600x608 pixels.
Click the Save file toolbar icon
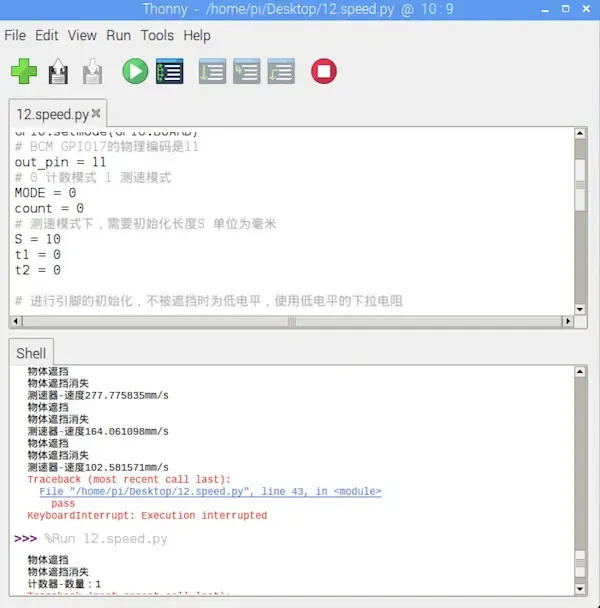pos(93,71)
